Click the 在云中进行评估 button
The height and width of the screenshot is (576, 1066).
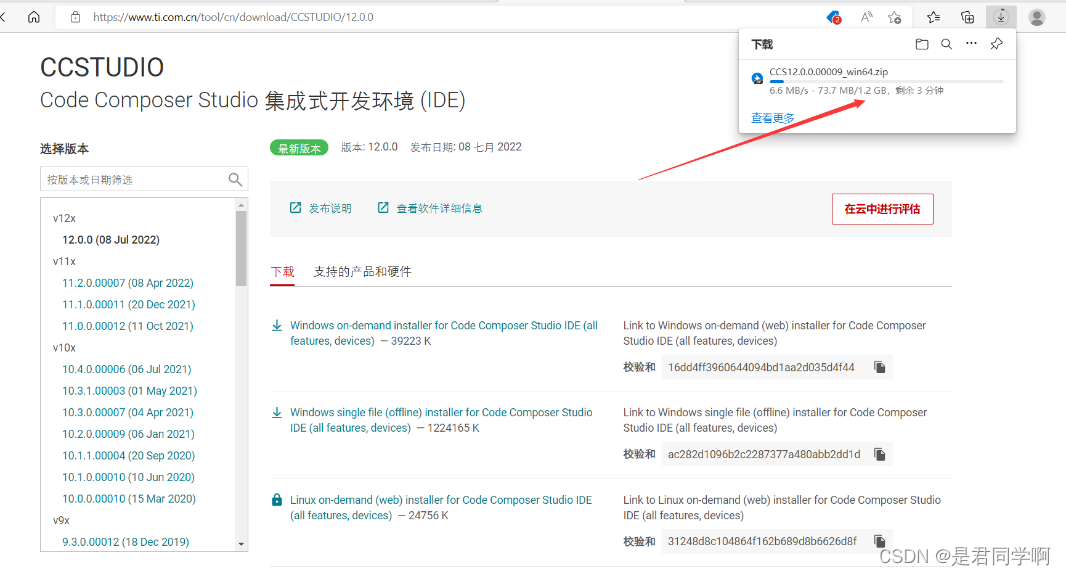(882, 209)
